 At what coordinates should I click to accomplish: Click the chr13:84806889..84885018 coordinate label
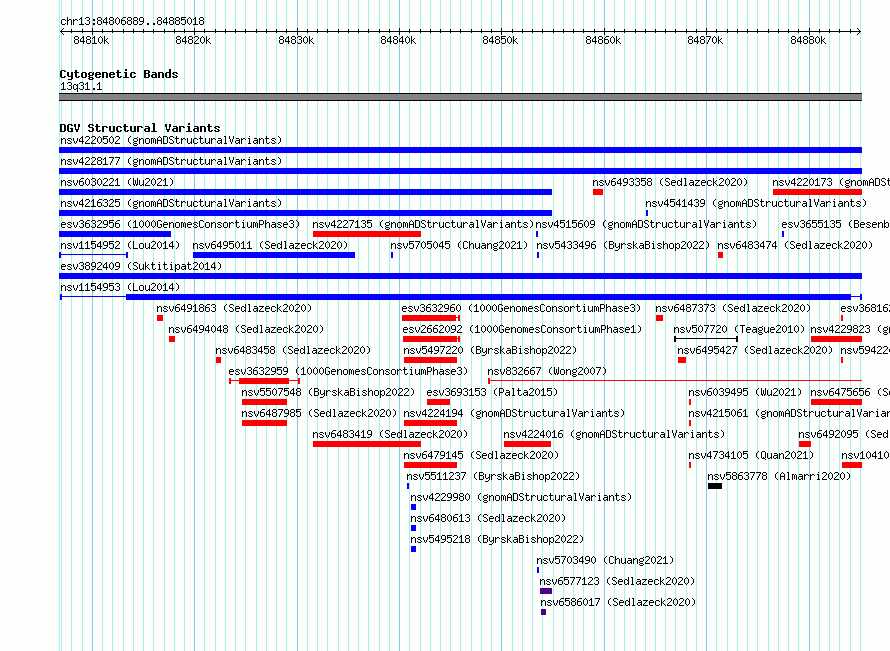[x=132, y=21]
